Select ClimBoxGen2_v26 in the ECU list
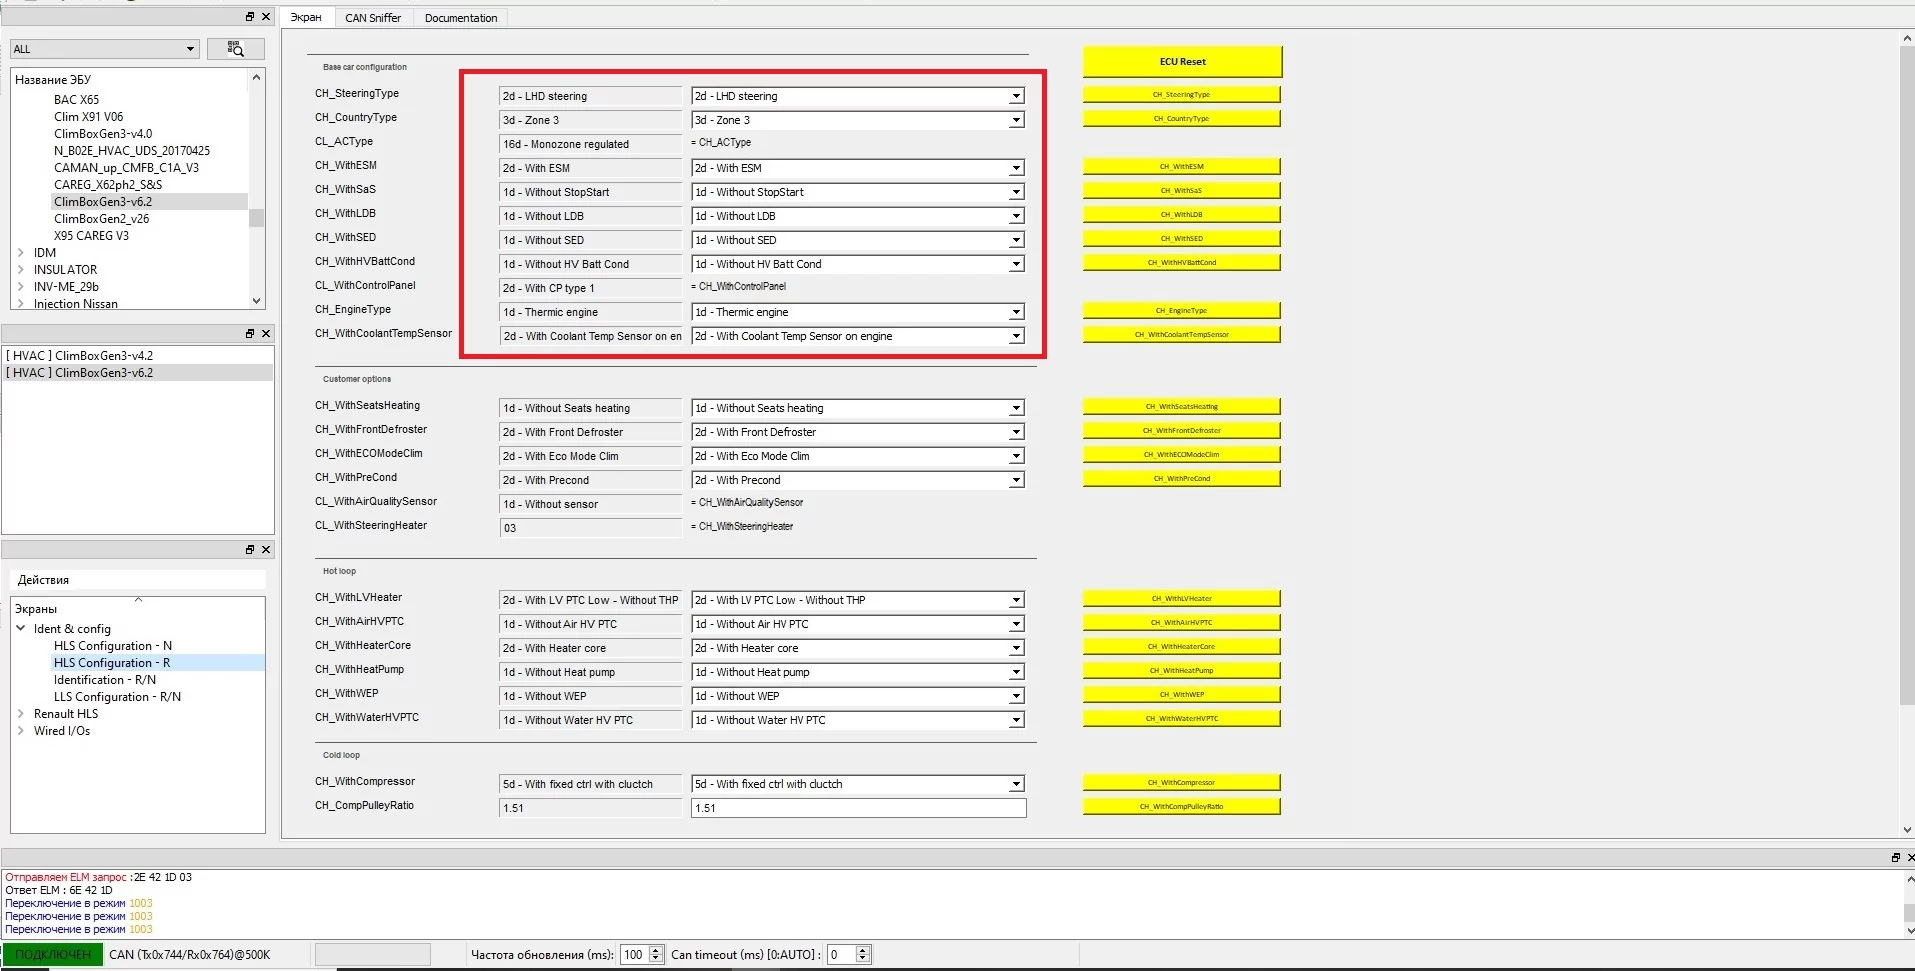Viewport: 1915px width, 971px height. (101, 219)
